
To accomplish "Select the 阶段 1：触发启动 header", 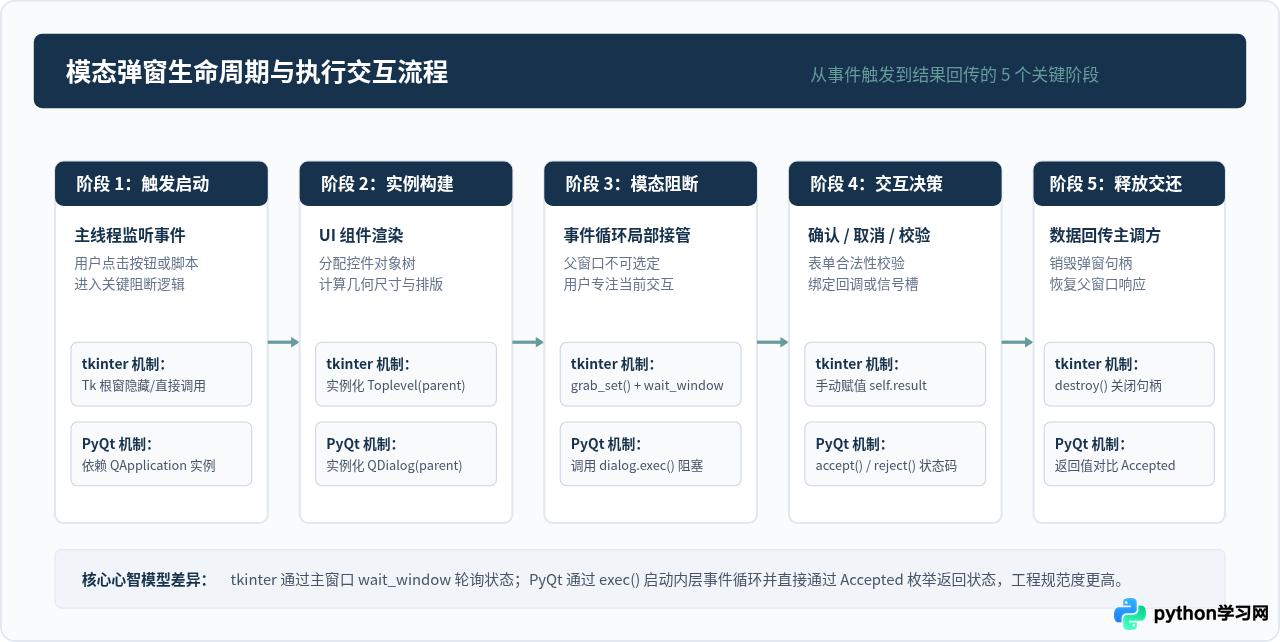I will tap(161, 184).
